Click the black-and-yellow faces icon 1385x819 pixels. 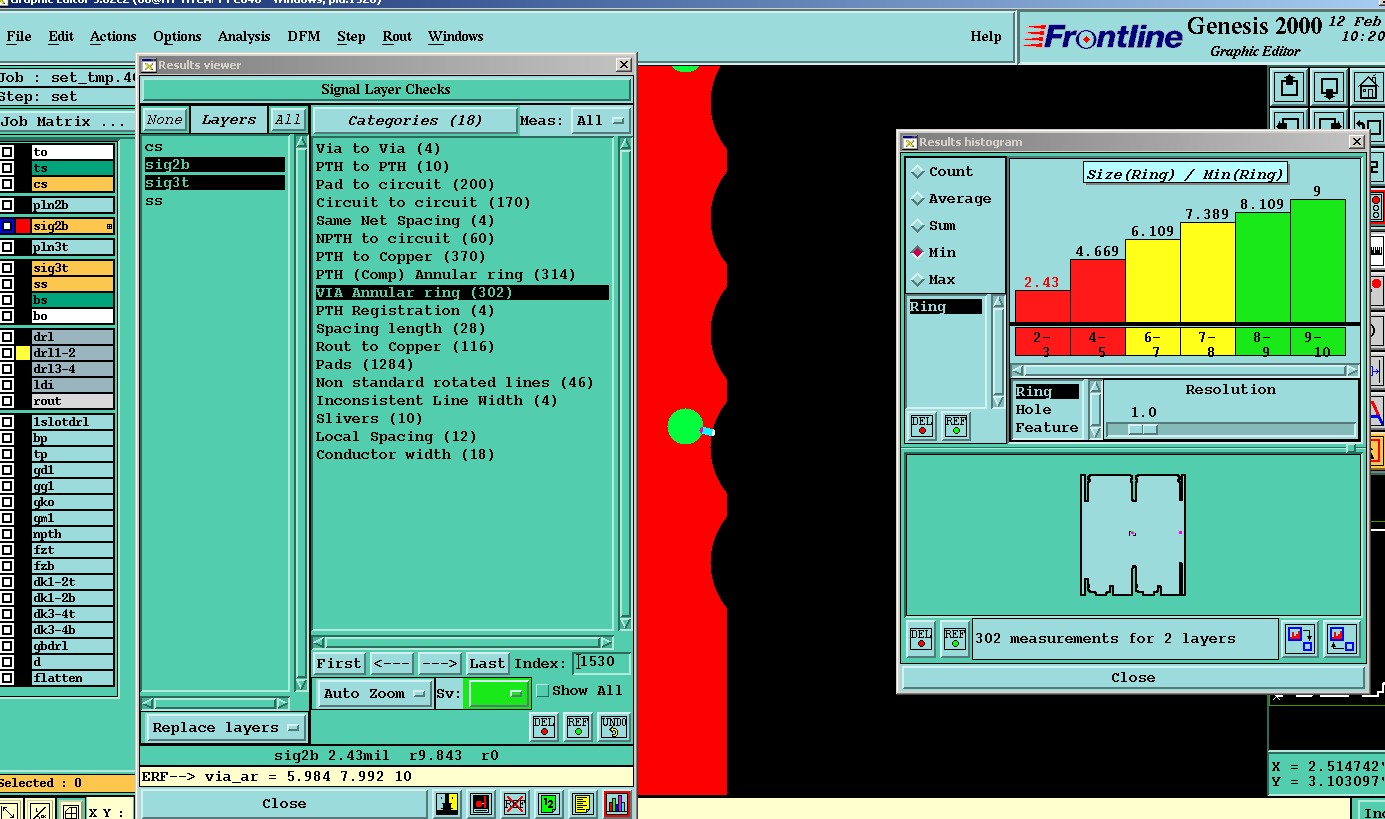(x=446, y=803)
